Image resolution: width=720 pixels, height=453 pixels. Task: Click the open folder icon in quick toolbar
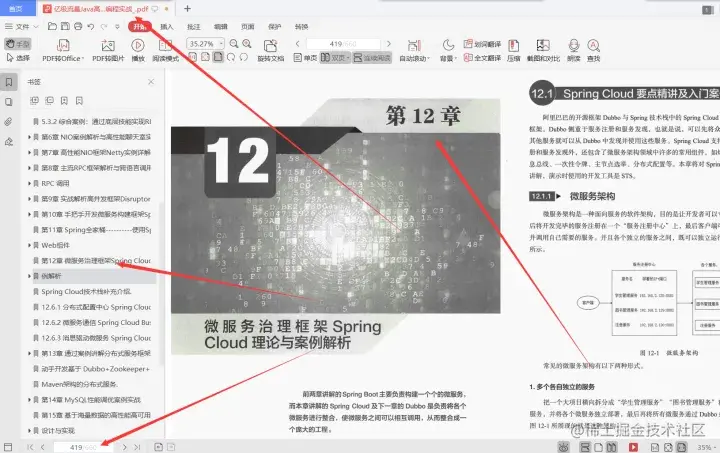tap(52, 27)
